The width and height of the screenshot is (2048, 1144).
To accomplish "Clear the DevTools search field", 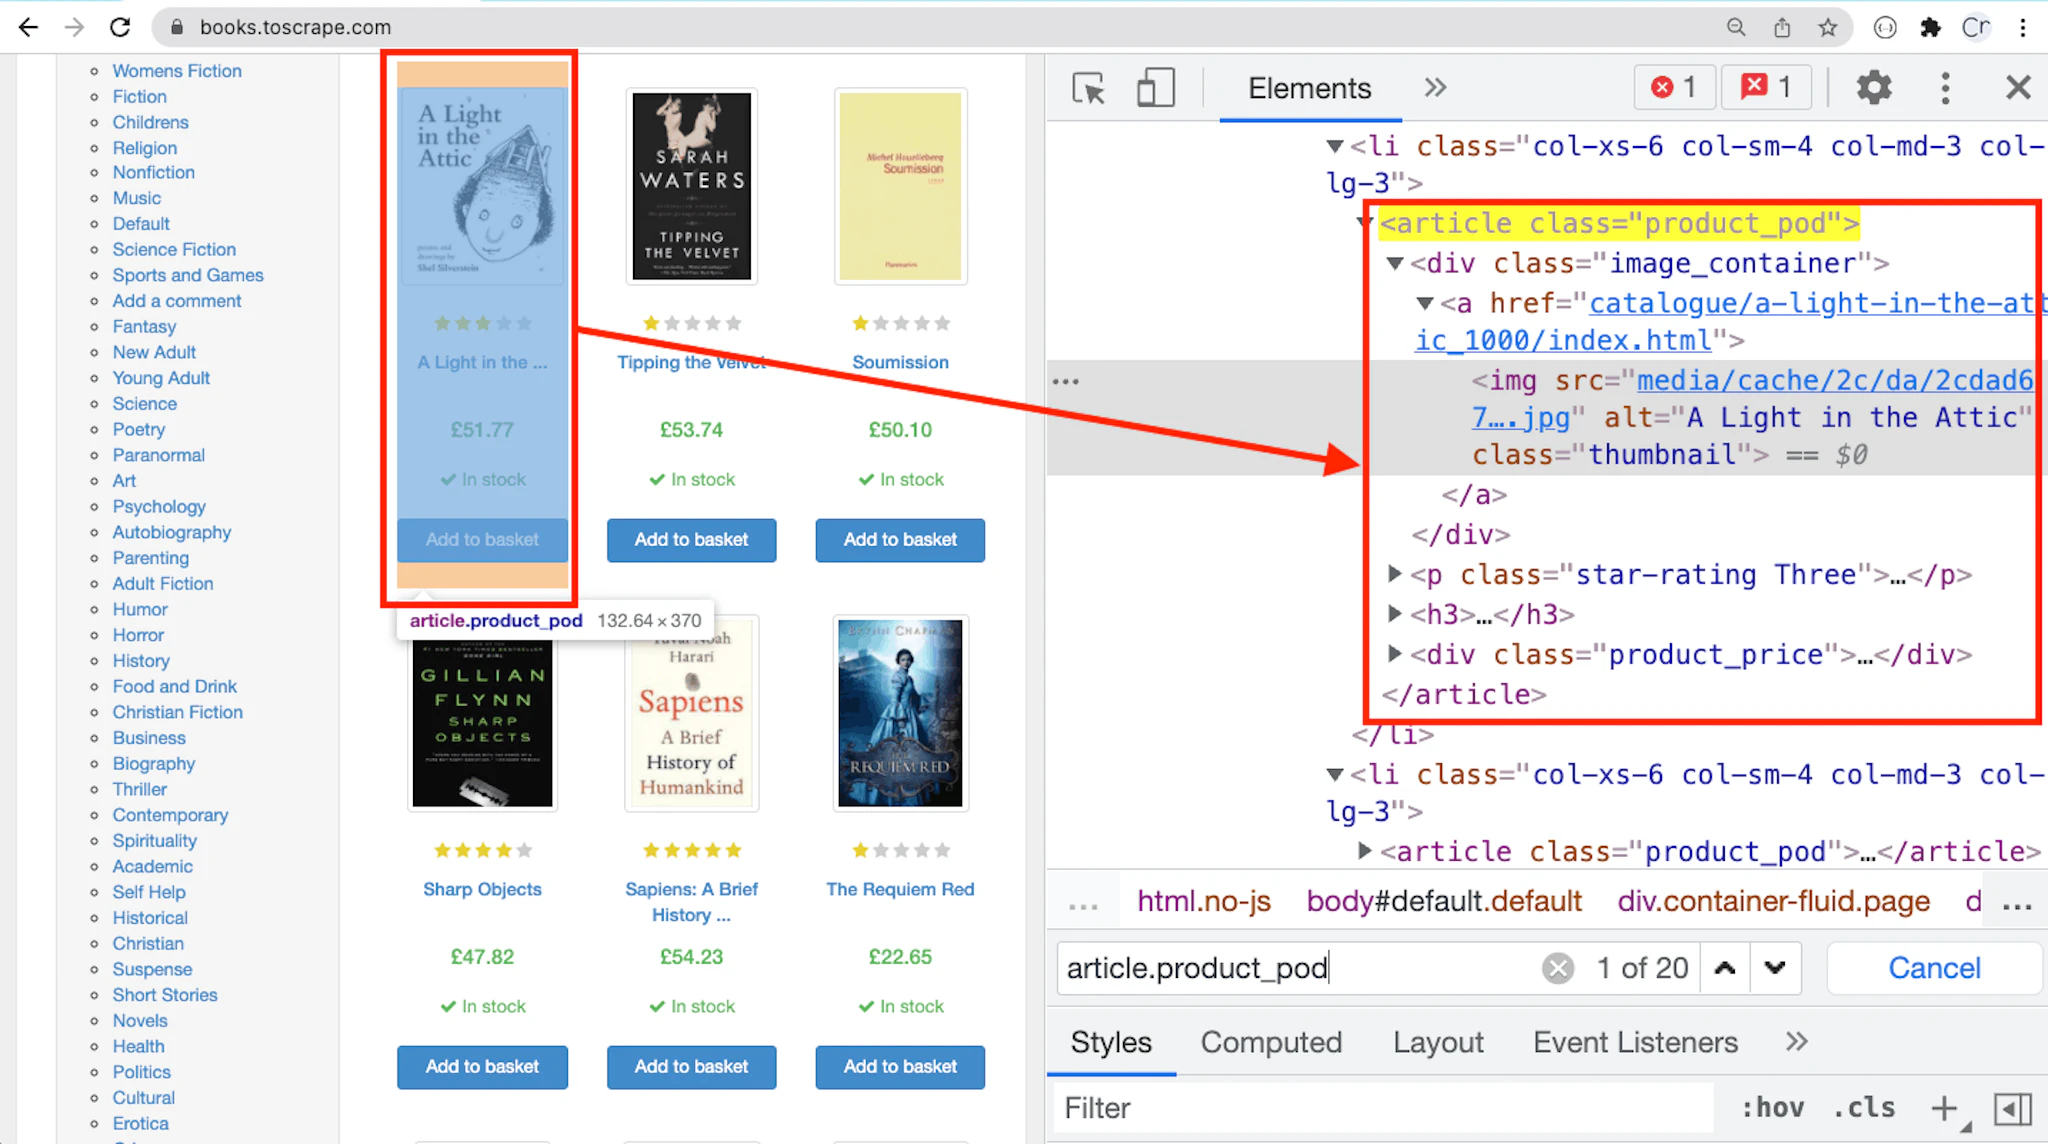I will (x=1557, y=968).
